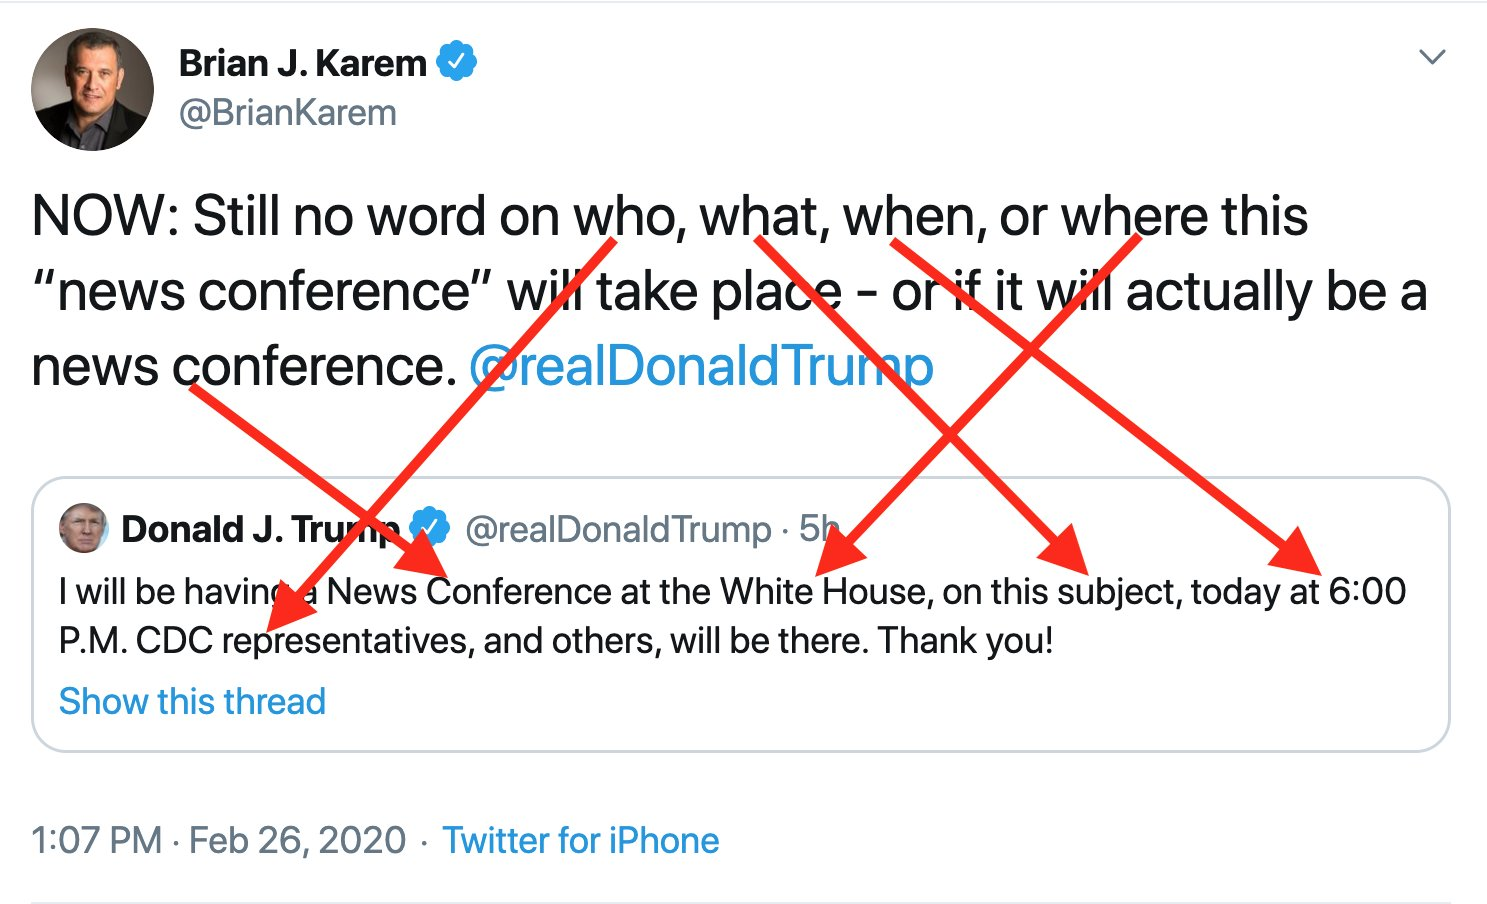Follow the blue @realDonaldTrump mention in the tweet

coord(700,366)
